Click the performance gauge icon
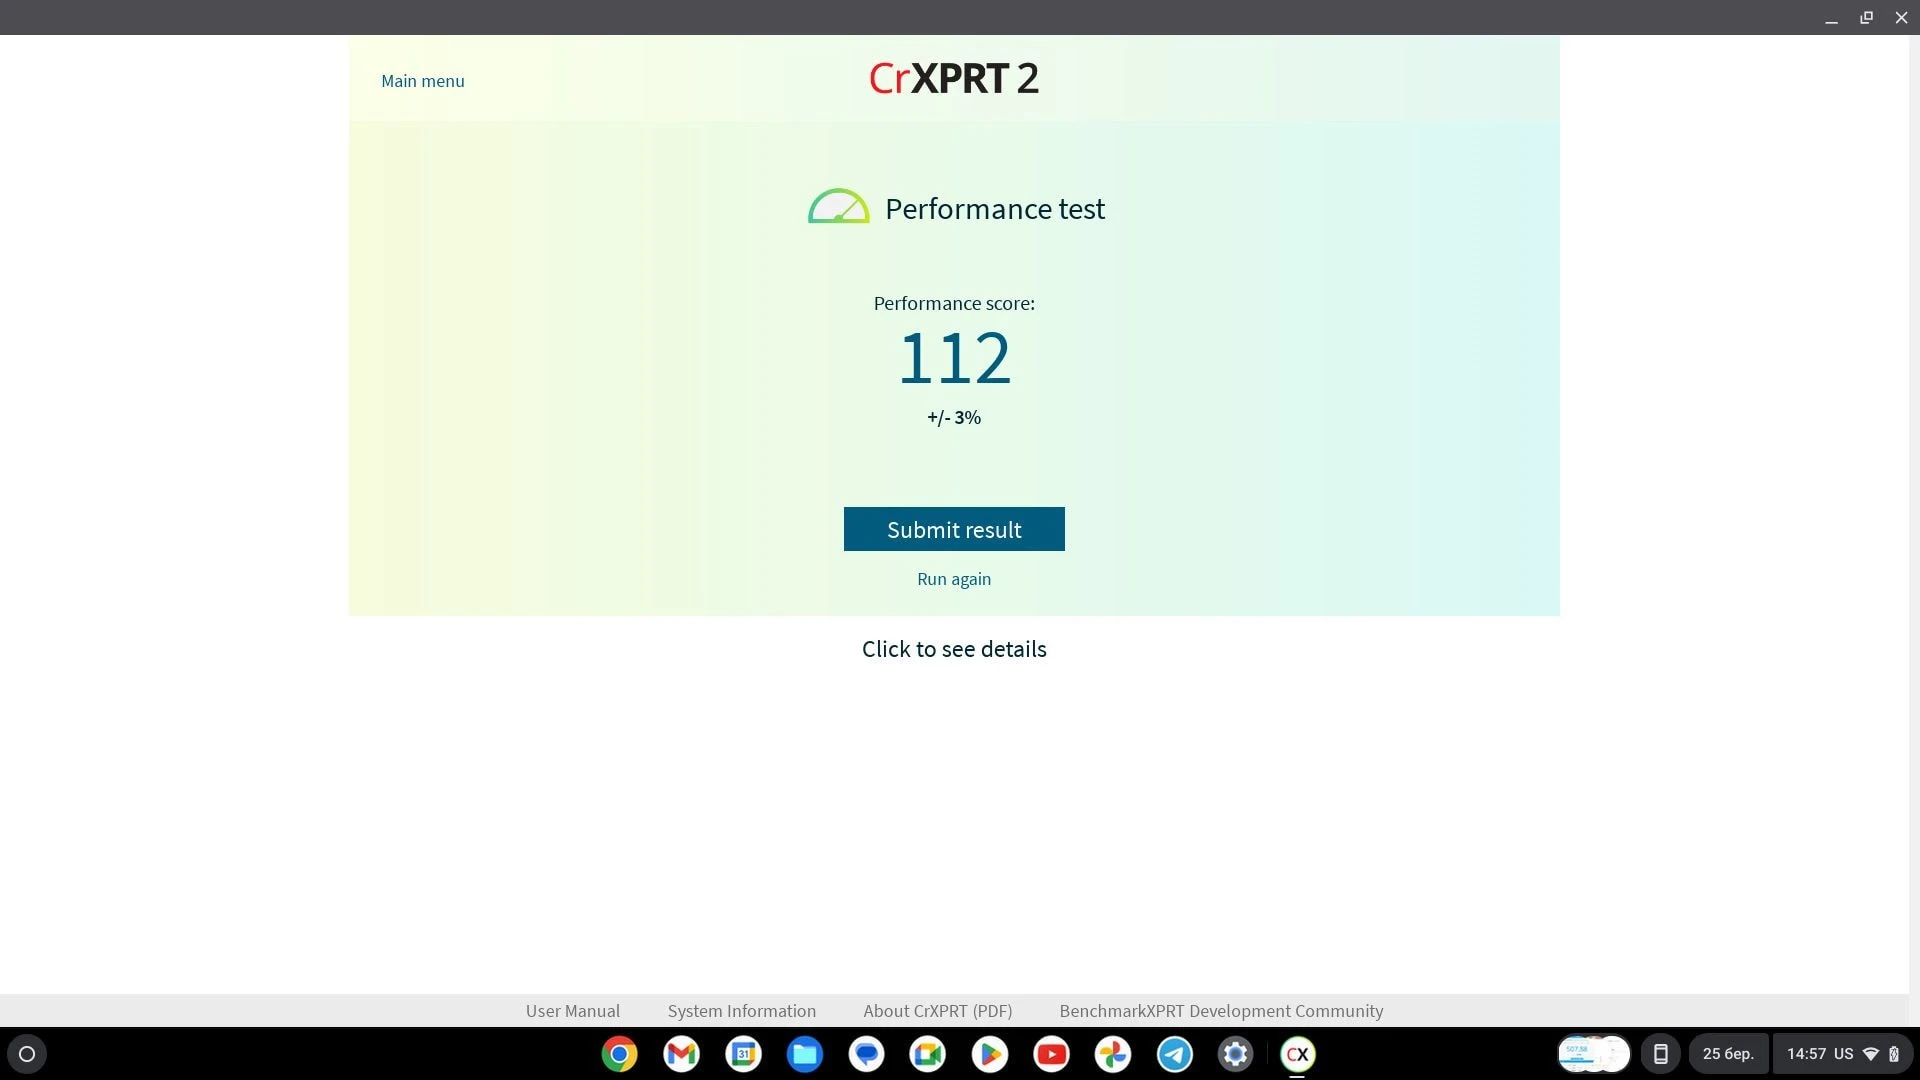Screen dimensions: 1920x1080 tap(838, 206)
